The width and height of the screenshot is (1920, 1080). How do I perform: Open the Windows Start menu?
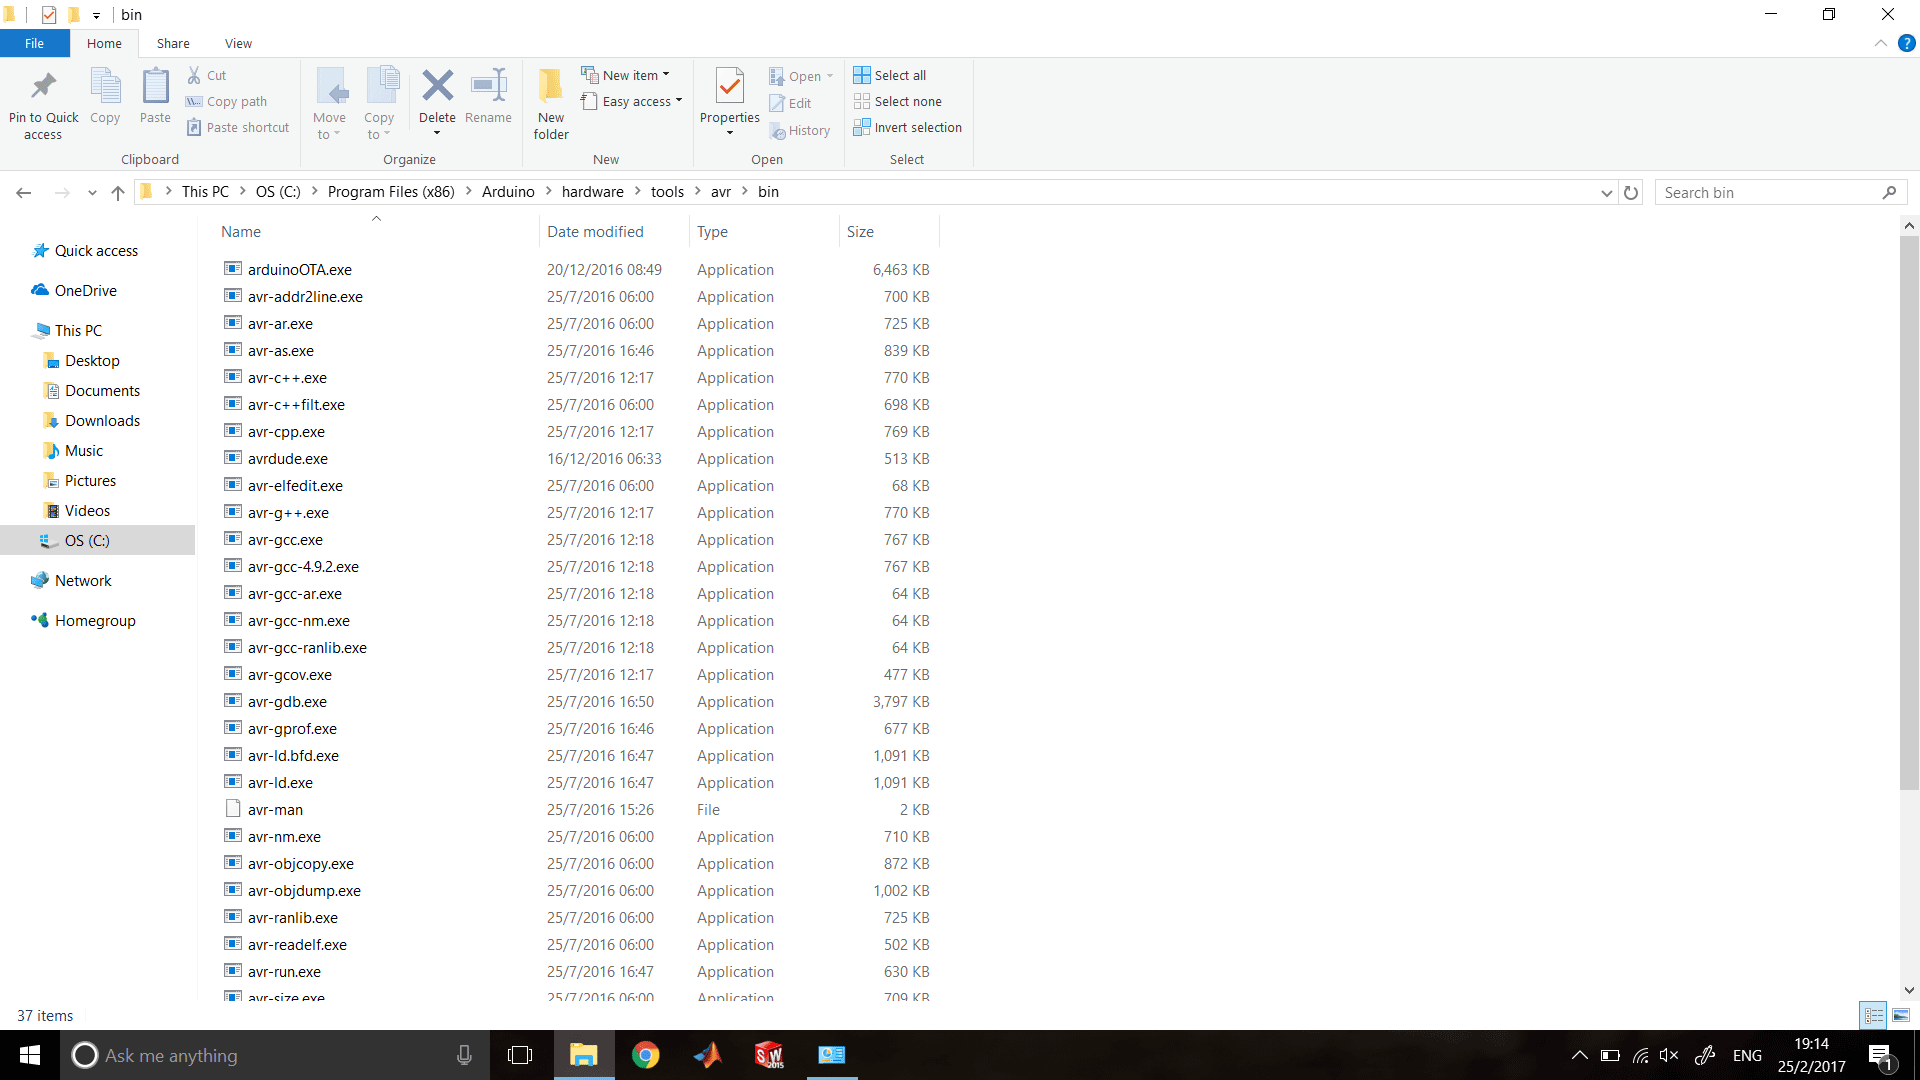click(30, 1055)
